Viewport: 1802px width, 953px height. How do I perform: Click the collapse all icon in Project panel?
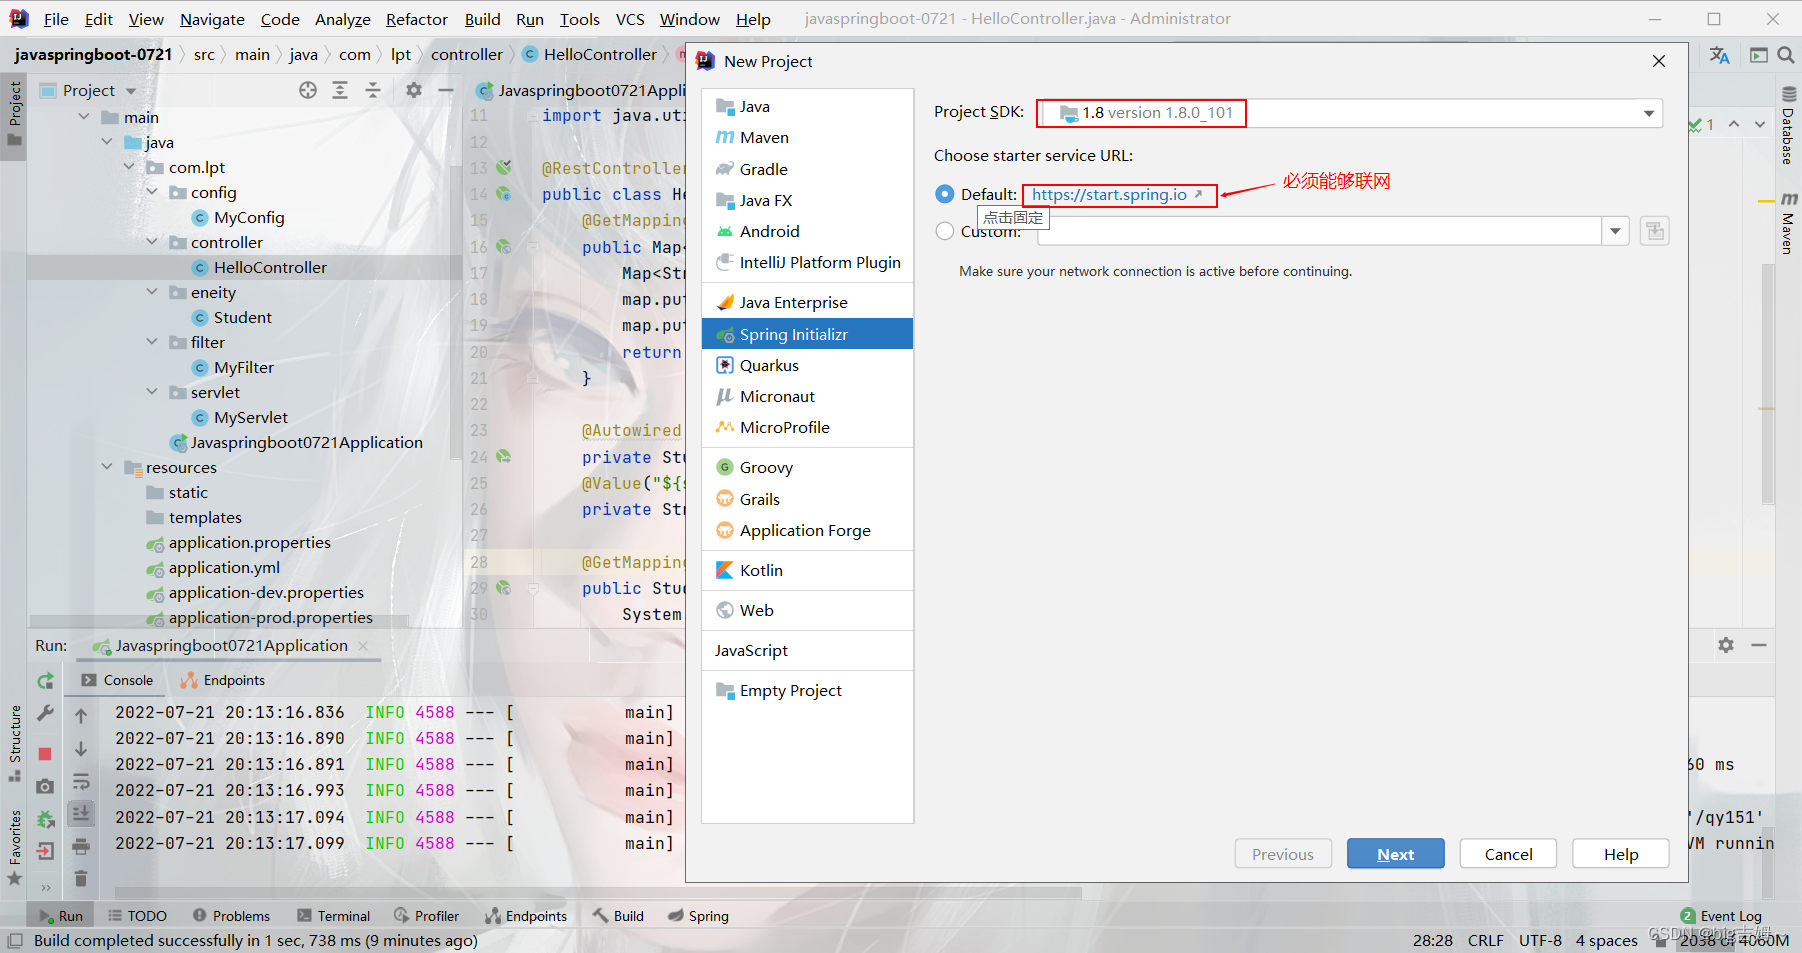373,90
